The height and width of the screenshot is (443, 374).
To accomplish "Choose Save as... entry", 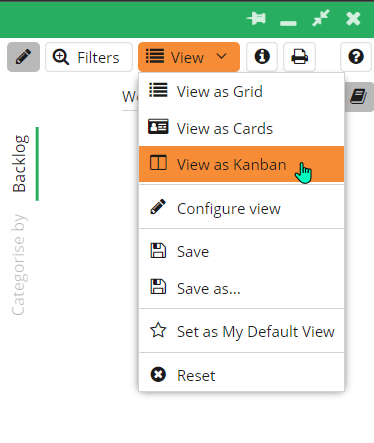I will click(x=241, y=288).
